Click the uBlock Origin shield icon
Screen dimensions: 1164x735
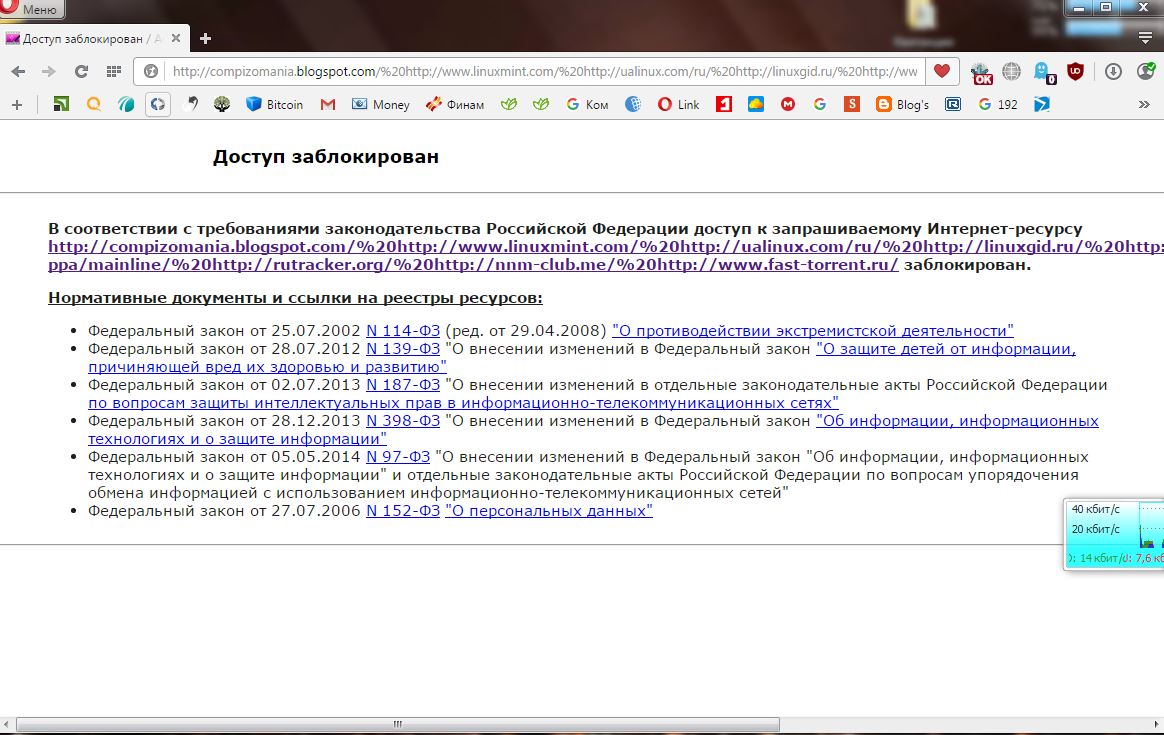tap(1076, 72)
